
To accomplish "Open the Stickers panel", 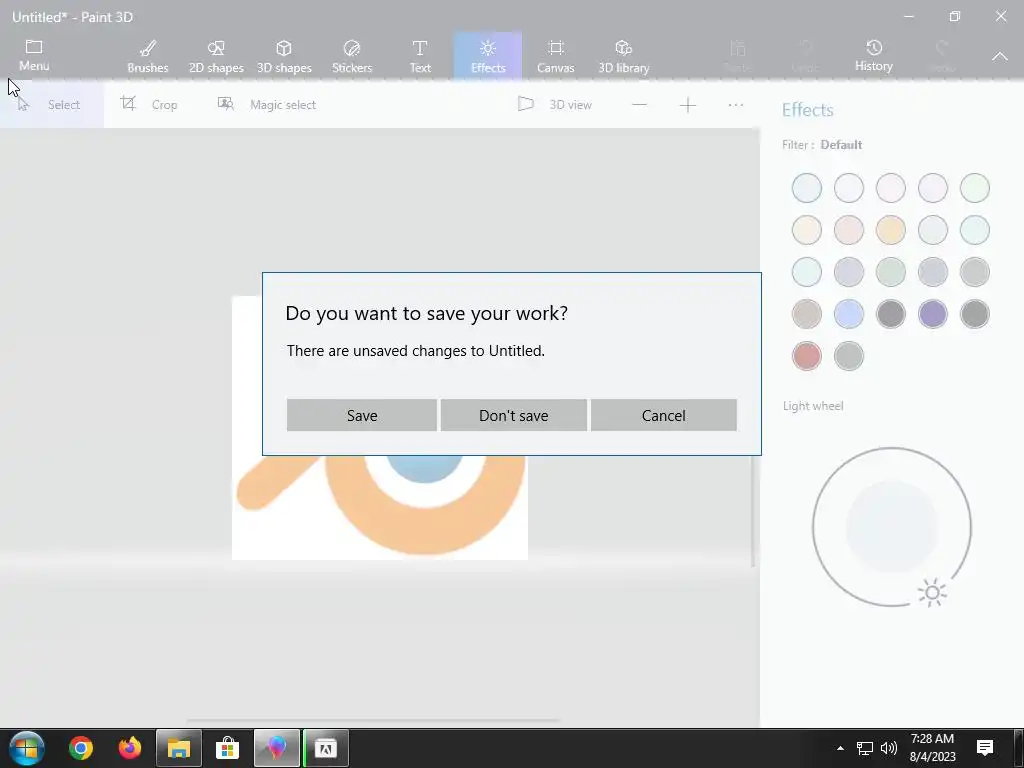I will click(x=352, y=56).
